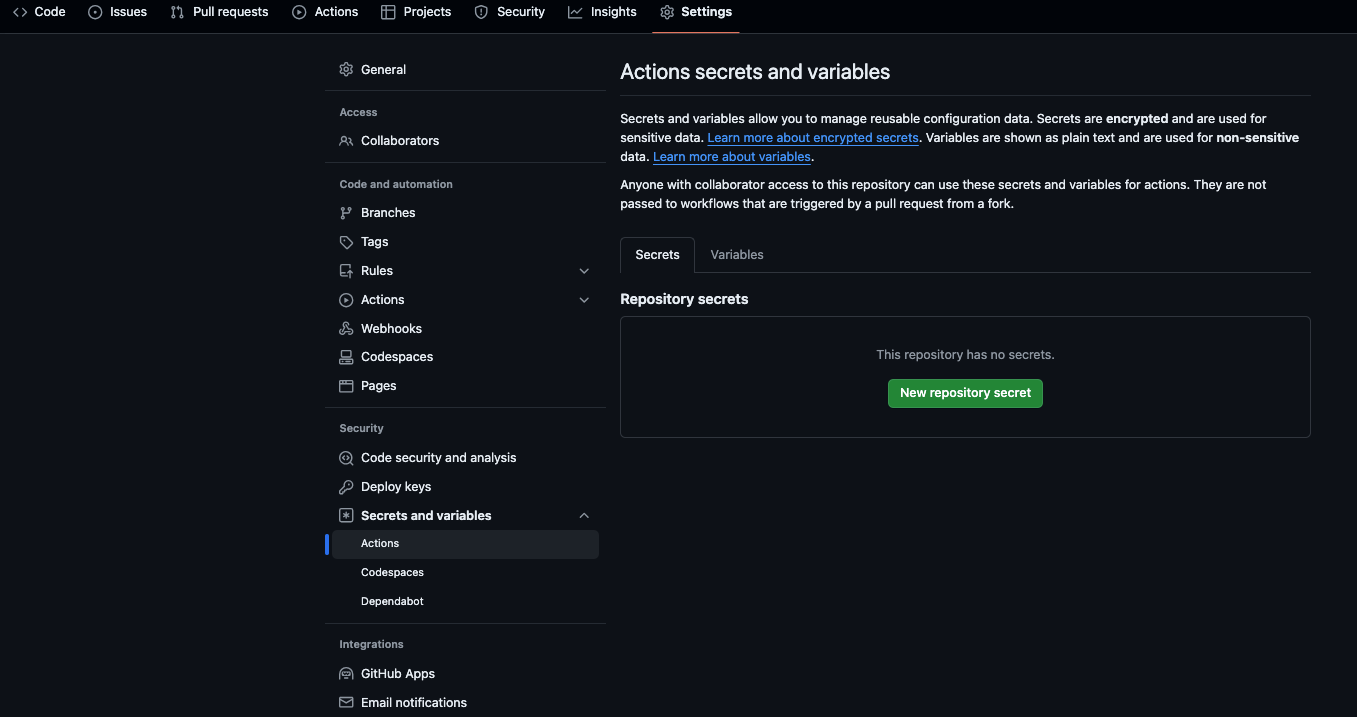This screenshot has height=717, width=1357.
Task: Click the GitHub Apps icon
Action: [345, 673]
